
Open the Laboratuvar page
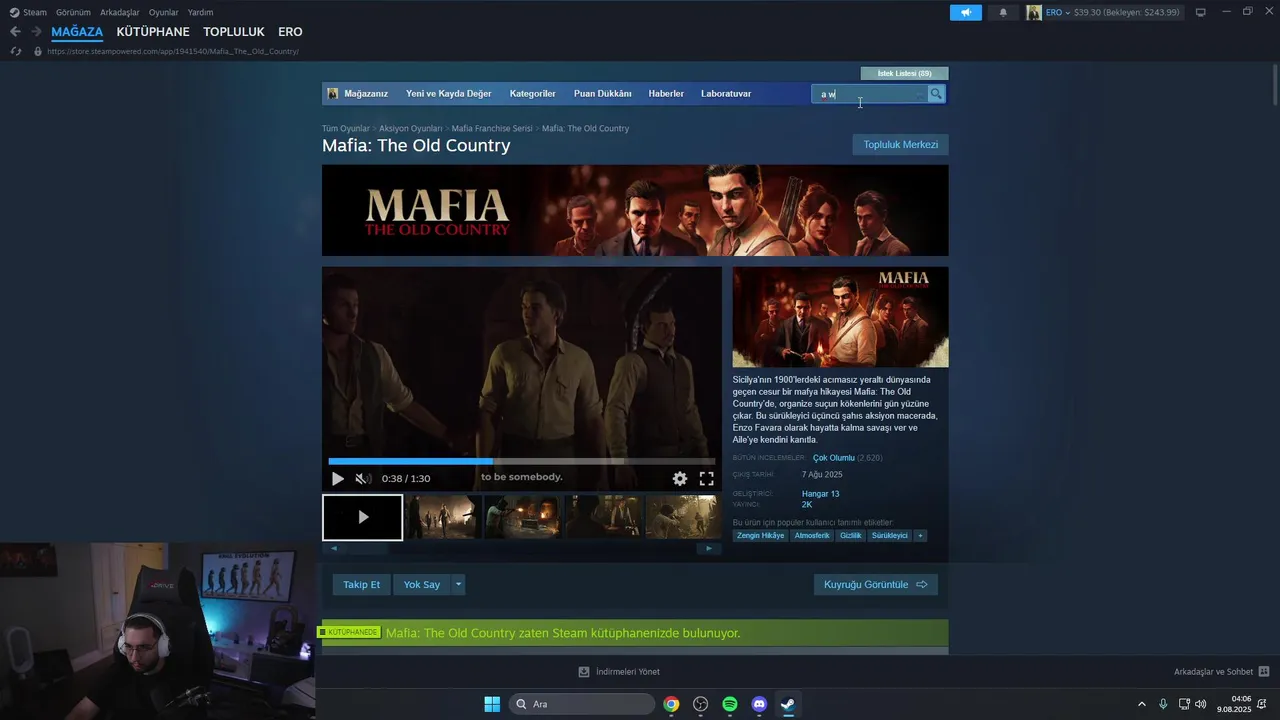(726, 94)
